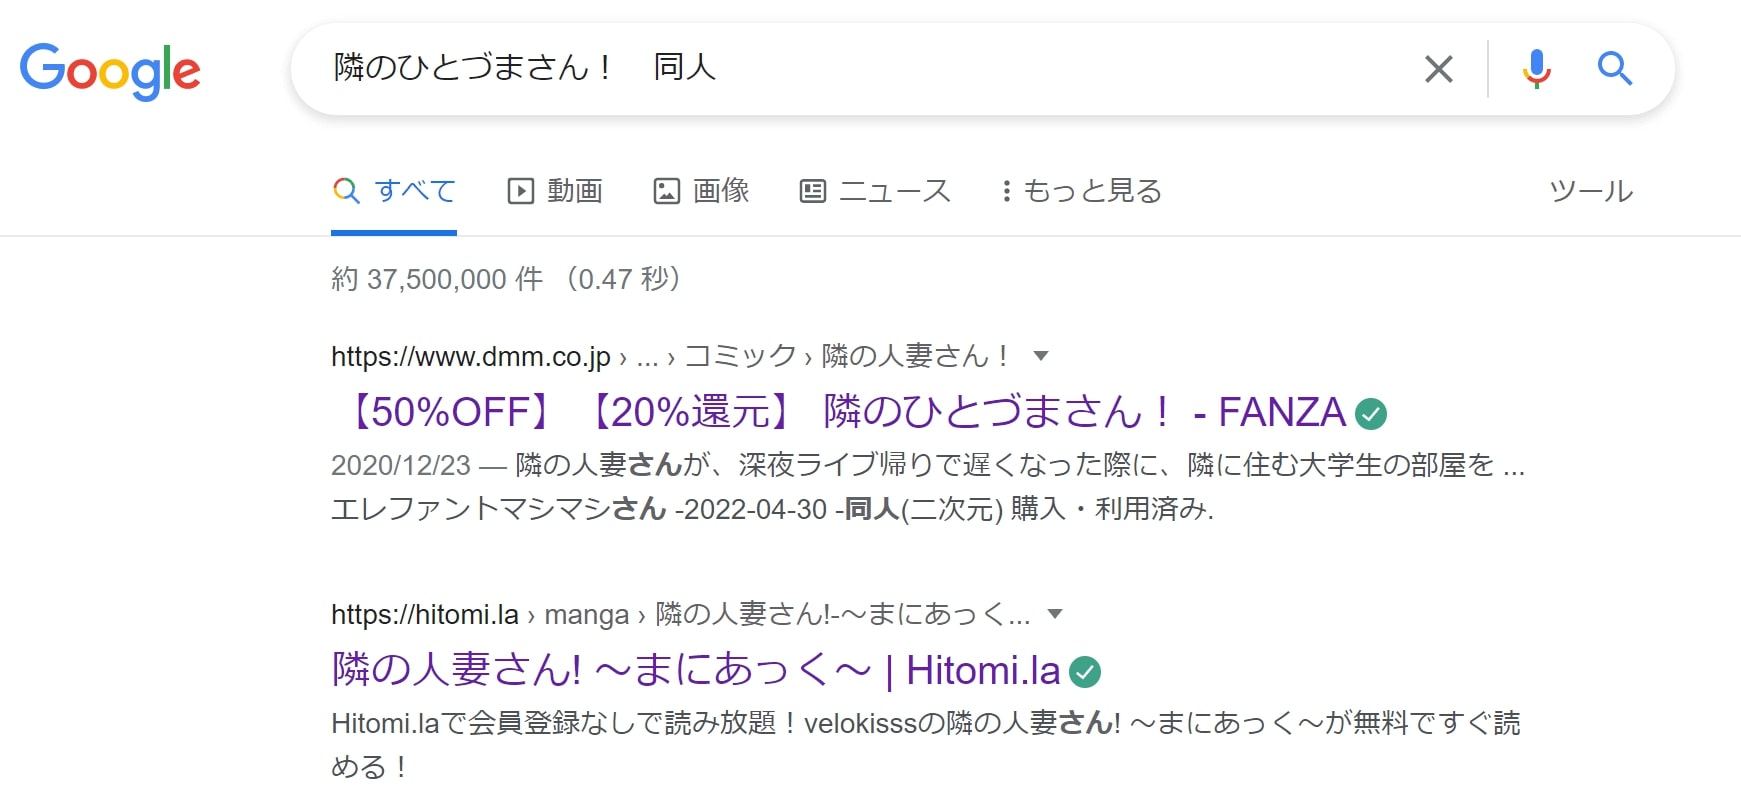Open the FANZA result title link
The image size is (1741, 812).
click(x=840, y=412)
